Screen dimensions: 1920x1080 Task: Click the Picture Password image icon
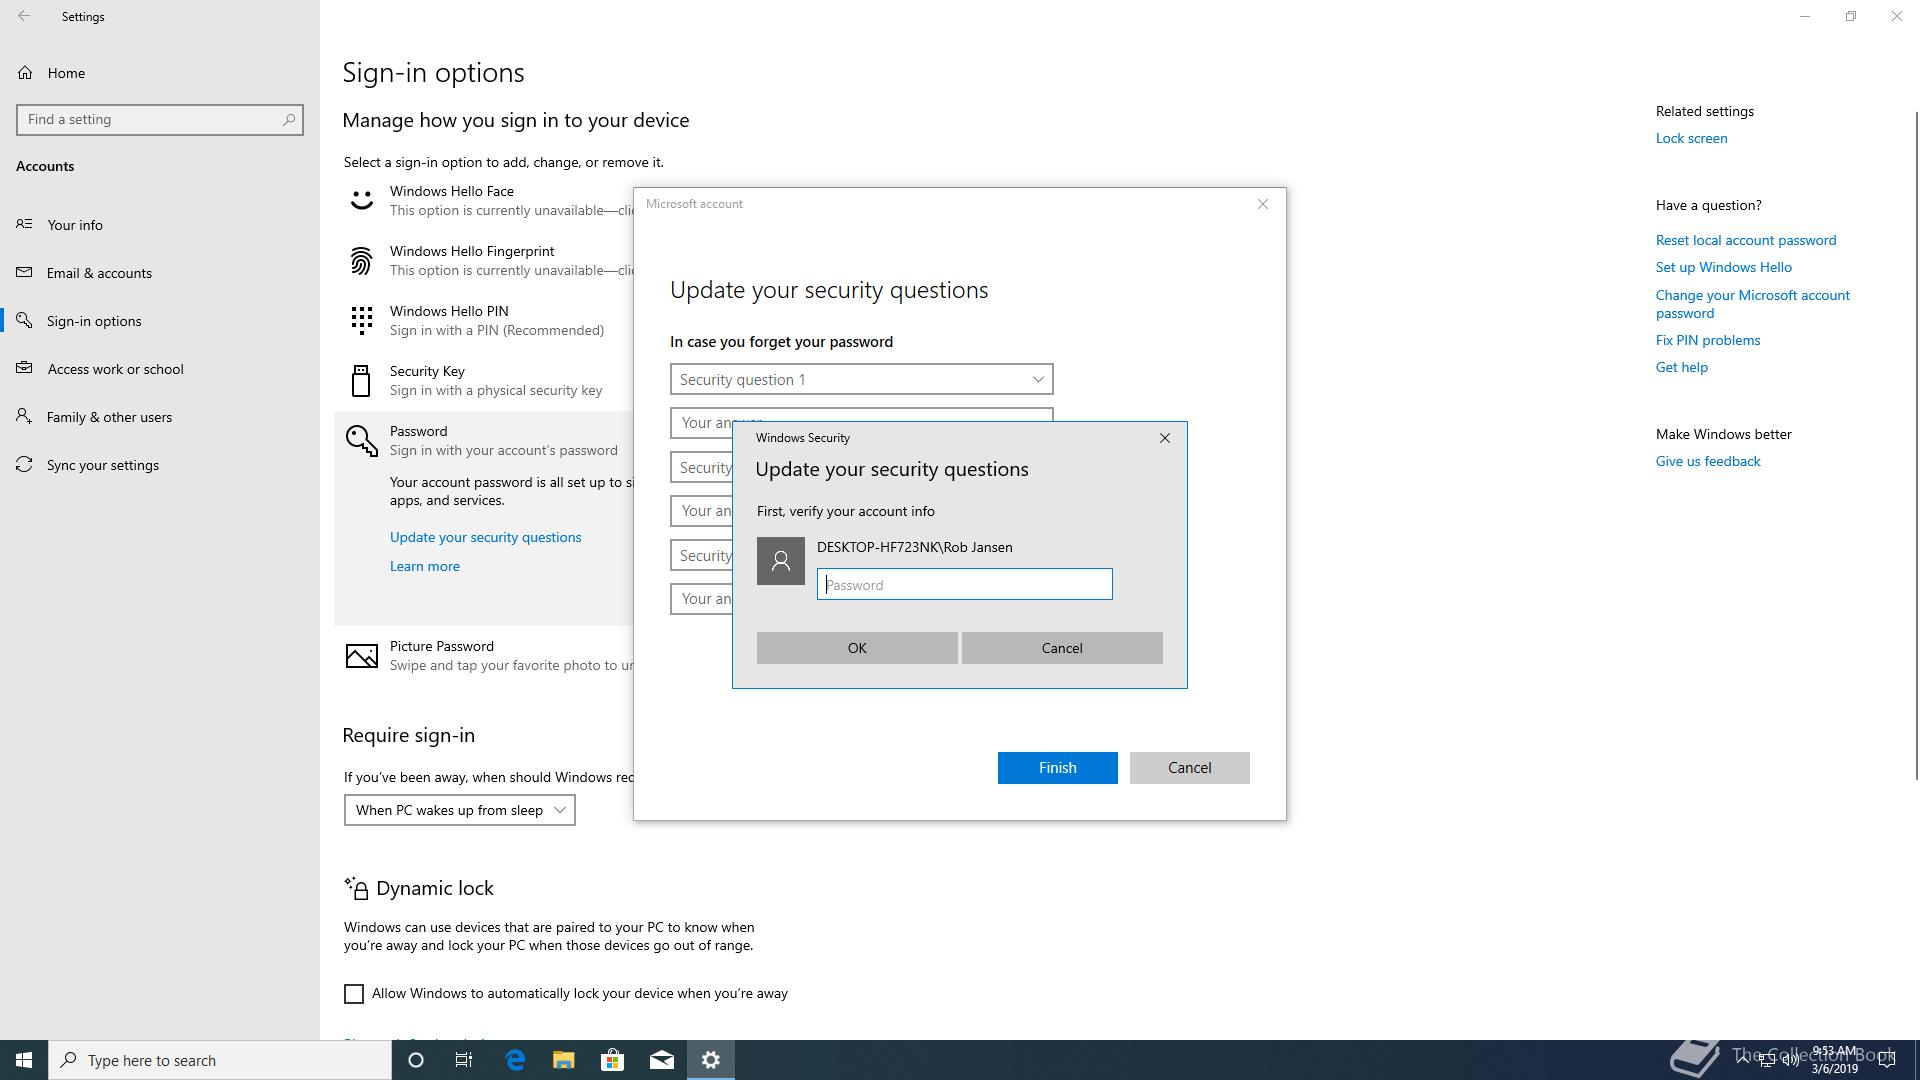[x=361, y=656]
